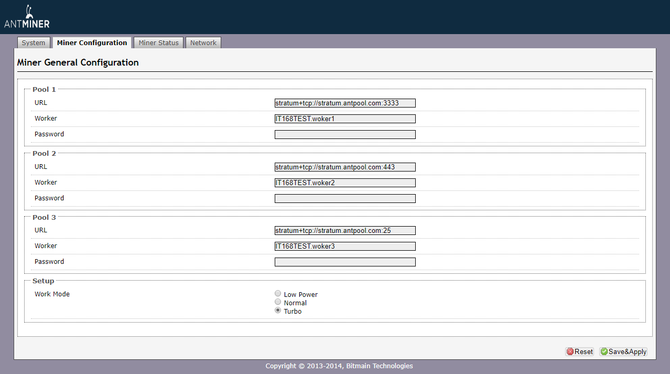This screenshot has height=374, width=670.
Task: Select Normal work mode
Action: pyautogui.click(x=278, y=302)
